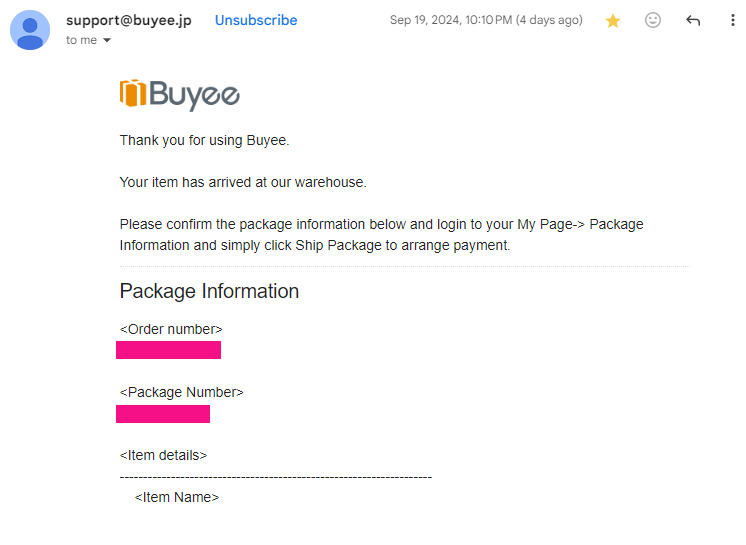Click the "Thank you for using Buyee" line
746x545 pixels.
coord(204,140)
